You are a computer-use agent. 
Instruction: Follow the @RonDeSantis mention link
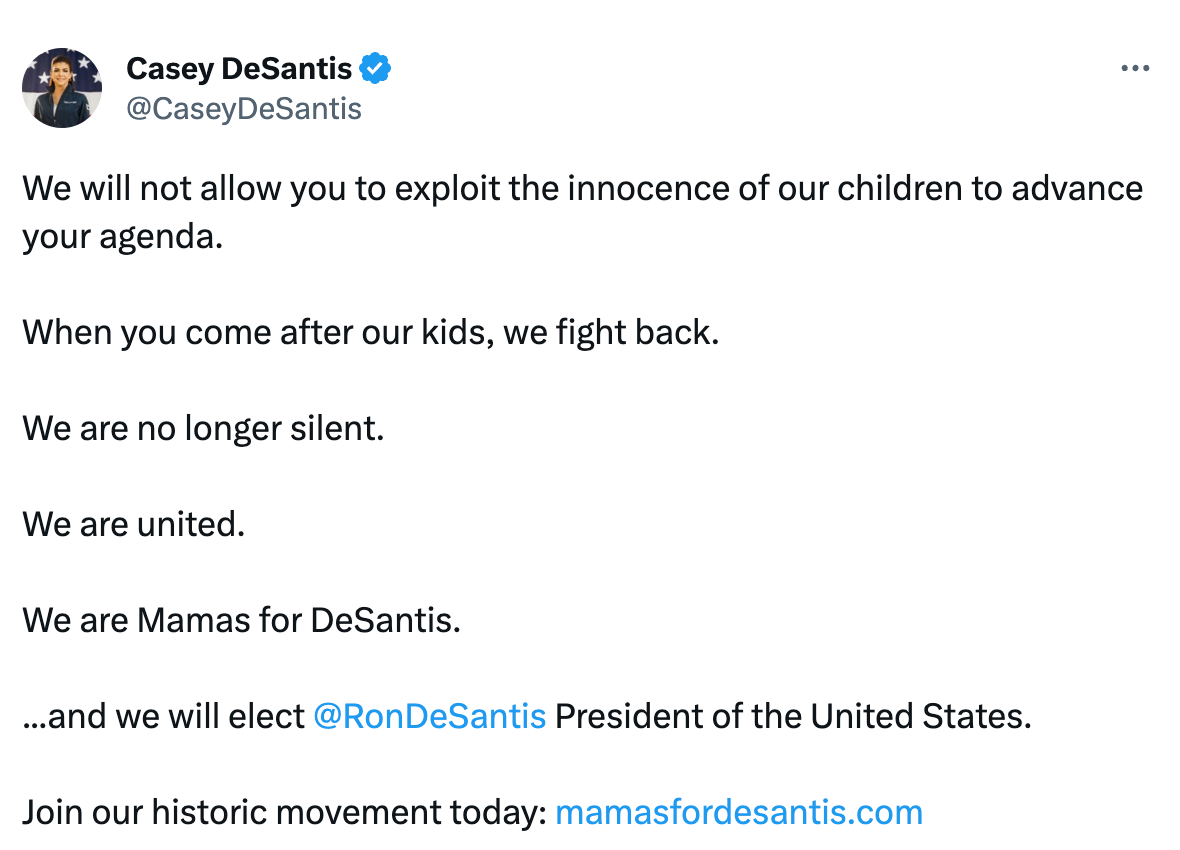[429, 716]
